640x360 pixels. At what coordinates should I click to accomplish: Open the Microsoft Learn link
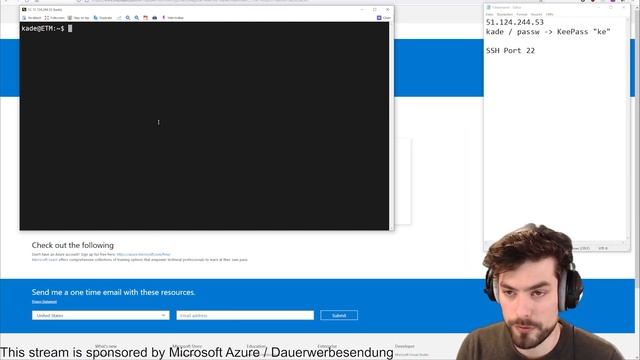point(44,260)
